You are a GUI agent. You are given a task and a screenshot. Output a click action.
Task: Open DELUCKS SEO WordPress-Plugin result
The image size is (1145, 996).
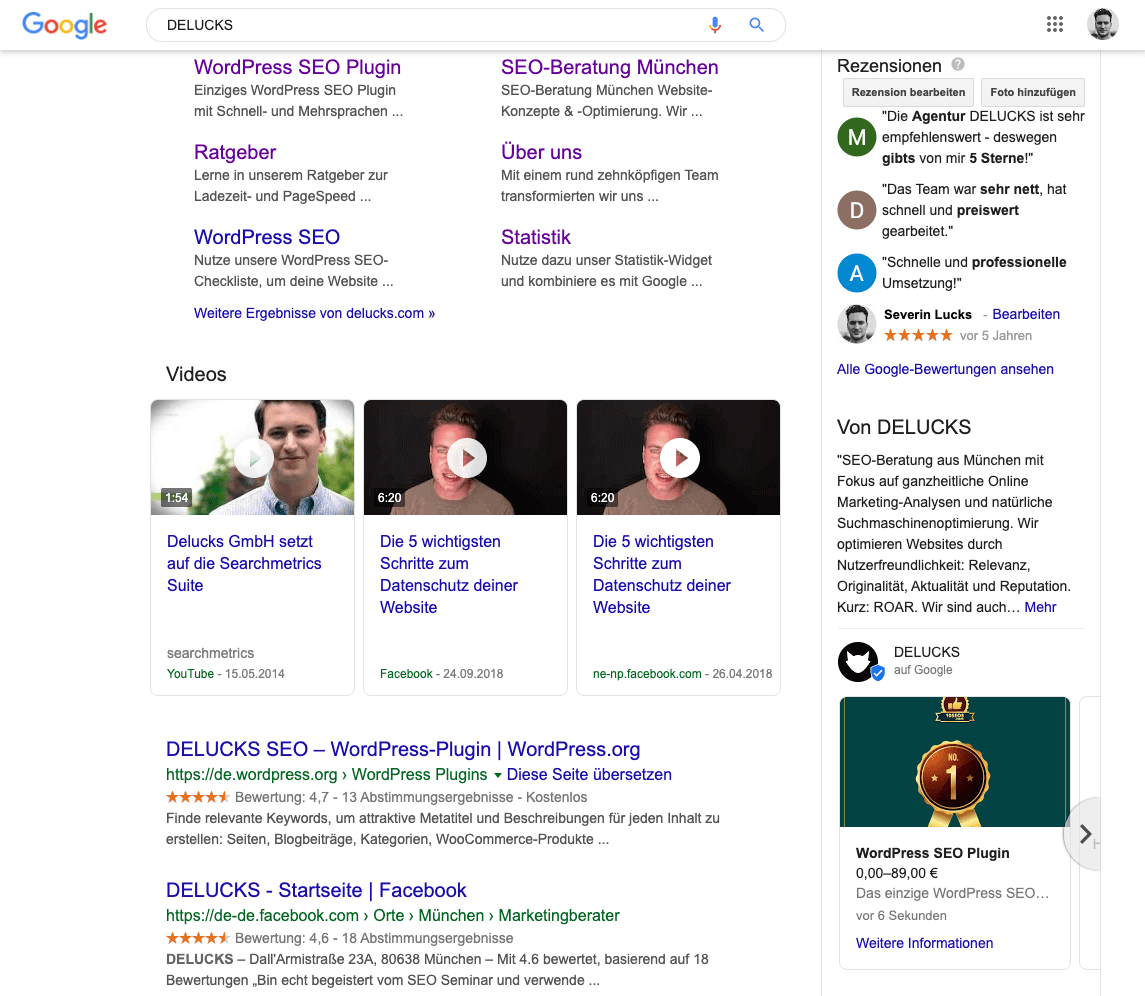tap(403, 749)
